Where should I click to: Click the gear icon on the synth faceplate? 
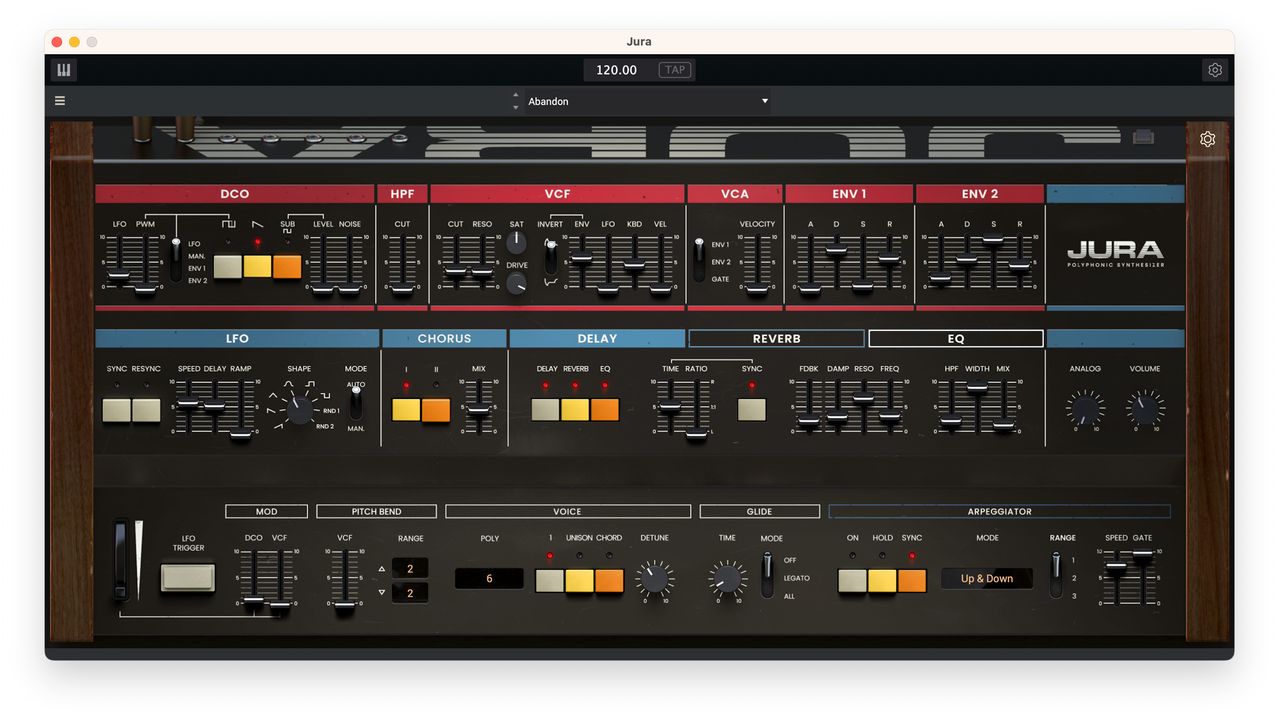tap(1207, 139)
